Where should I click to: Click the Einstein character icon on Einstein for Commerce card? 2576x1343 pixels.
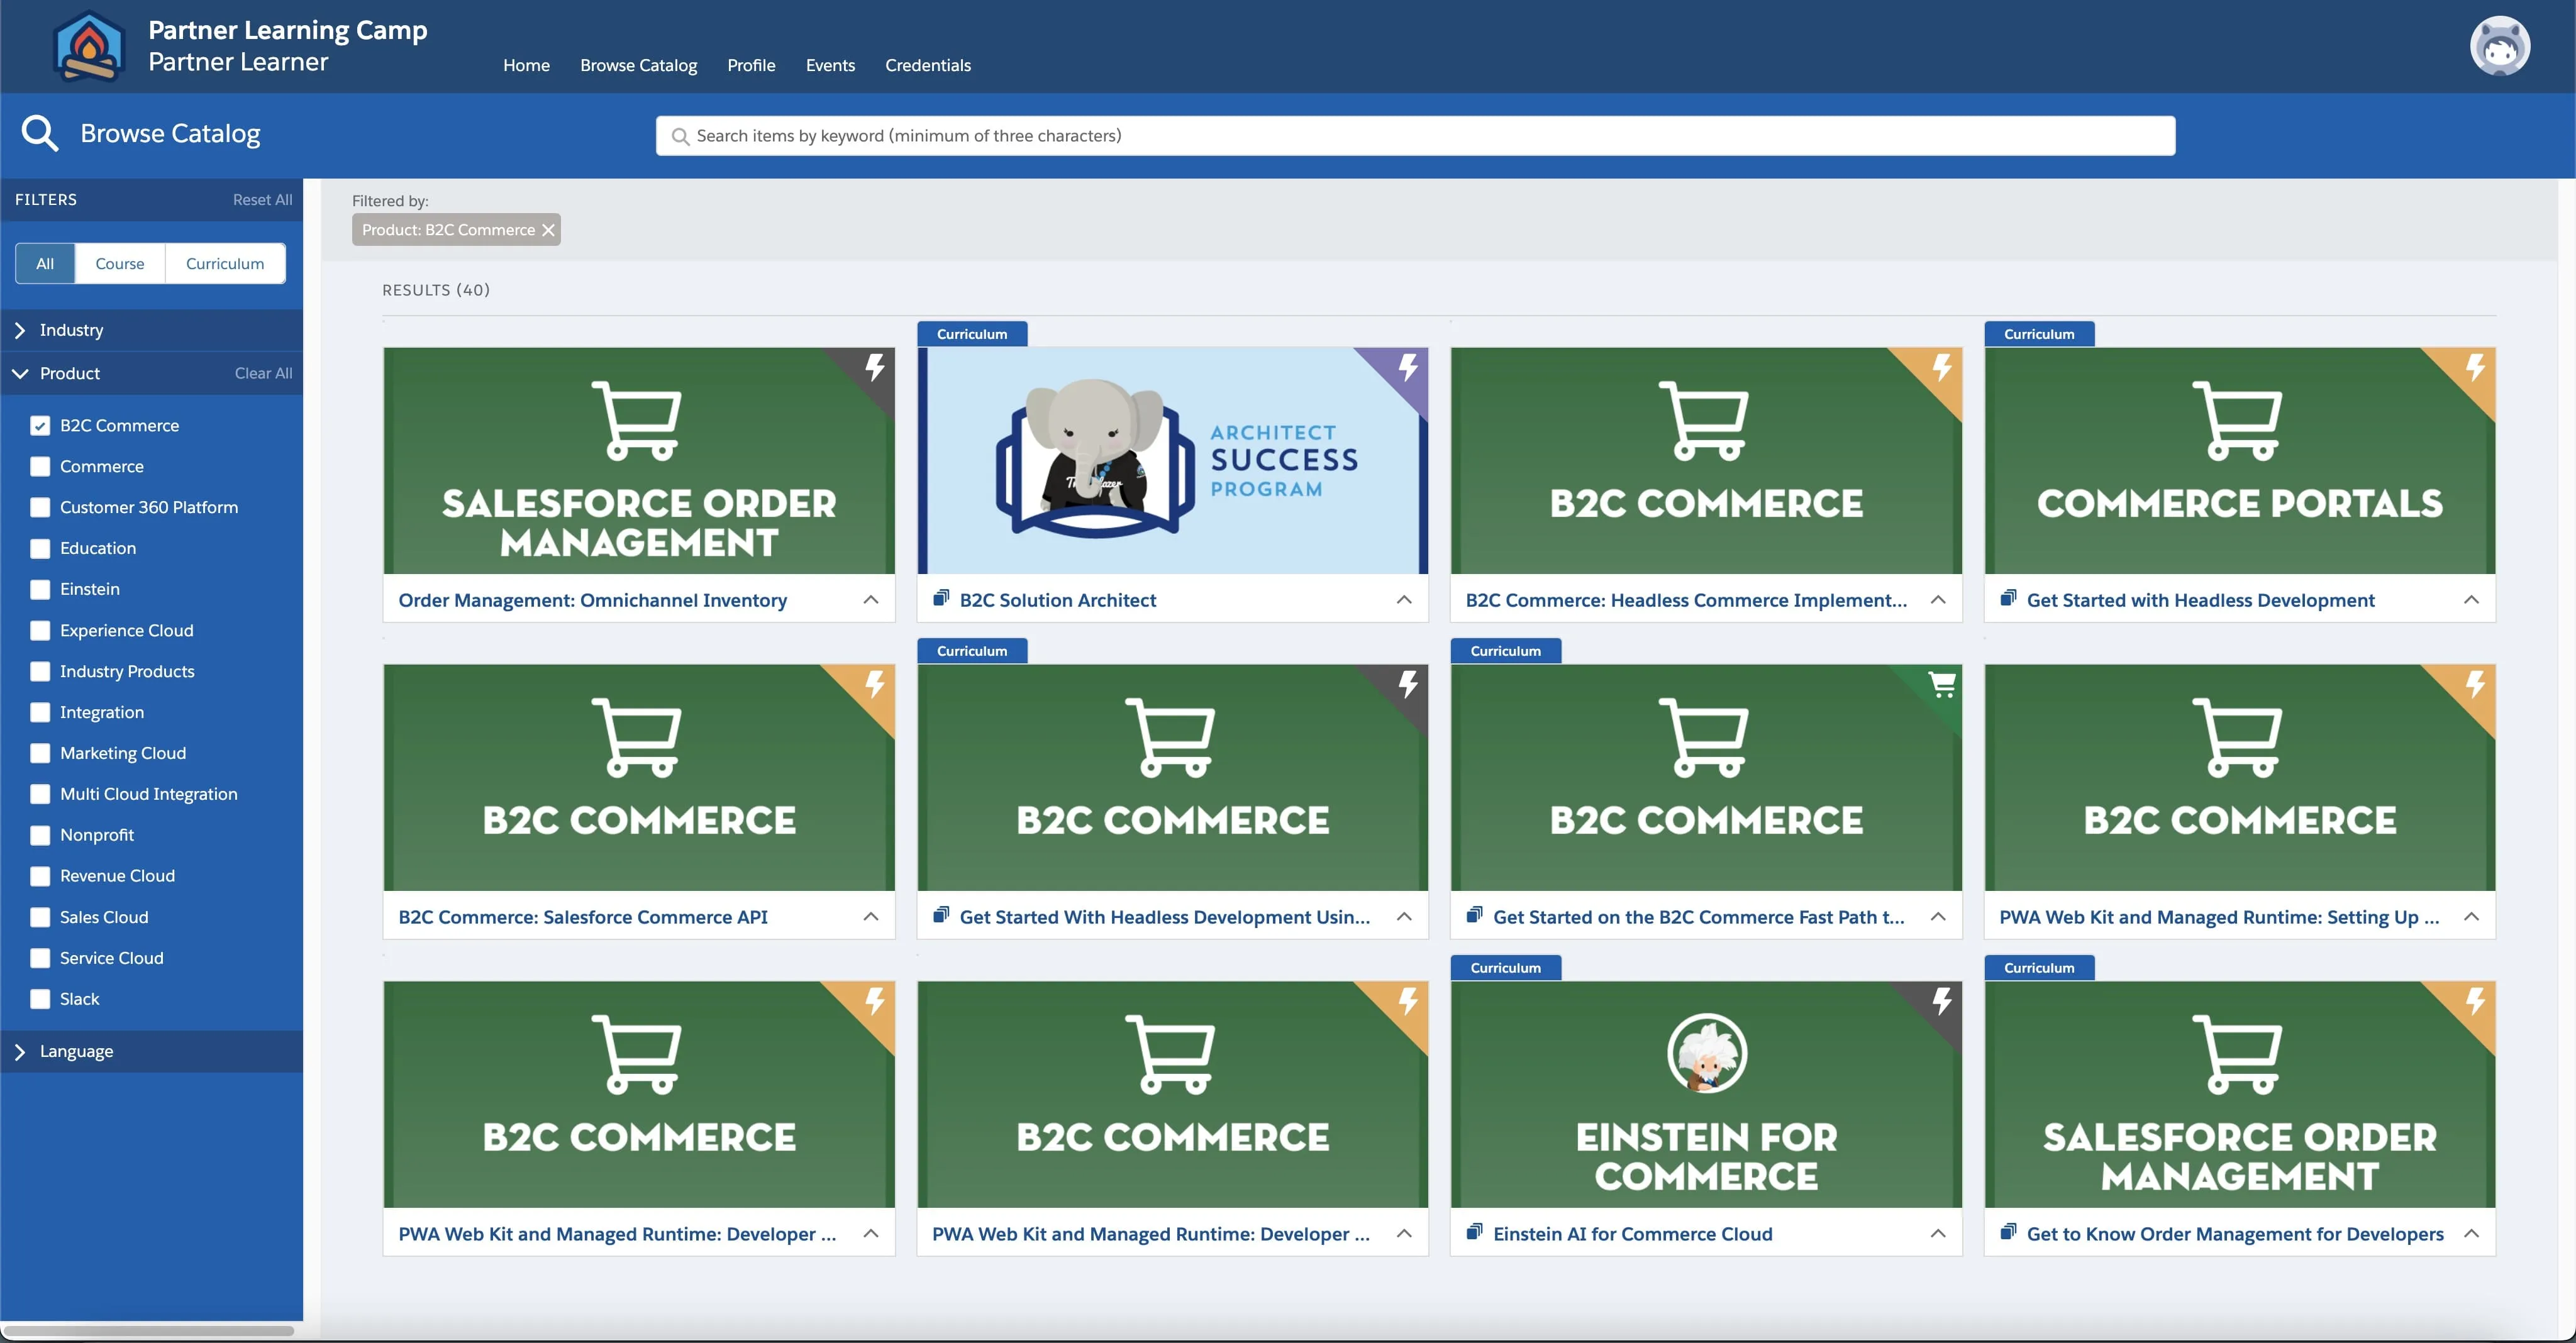[1706, 1053]
